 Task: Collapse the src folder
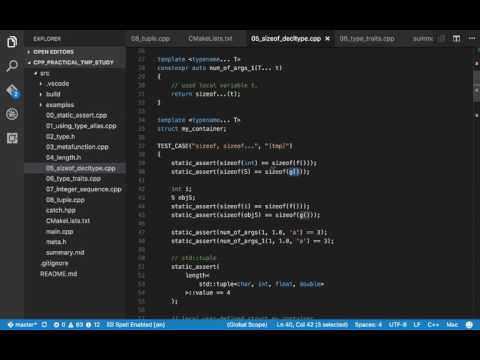[75, 73]
